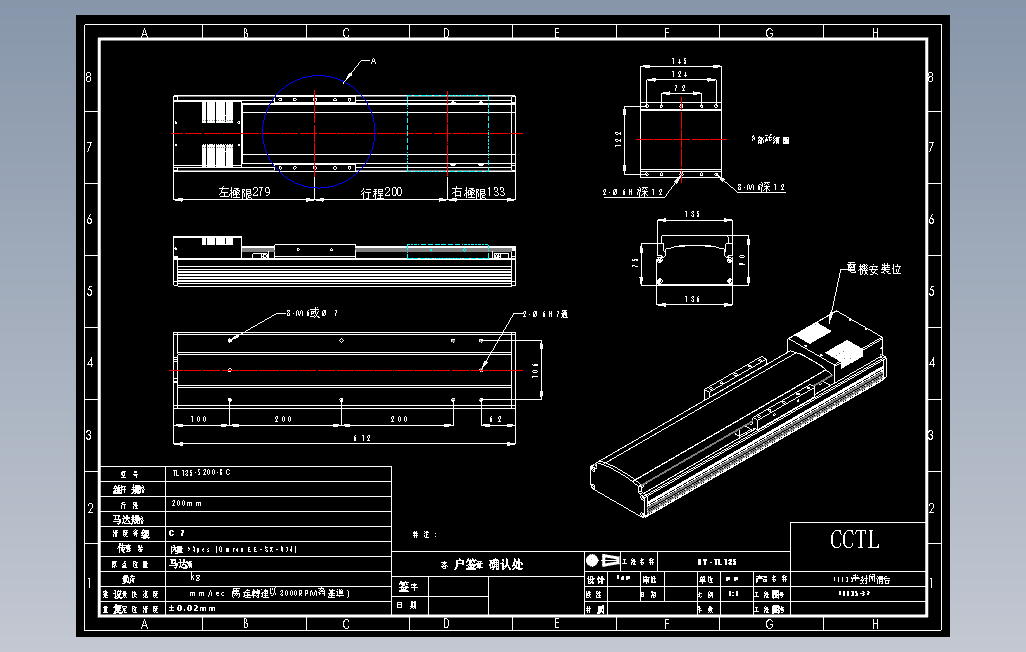Select the 124 width dimension
The height and width of the screenshot is (652, 1026).
click(x=679, y=74)
